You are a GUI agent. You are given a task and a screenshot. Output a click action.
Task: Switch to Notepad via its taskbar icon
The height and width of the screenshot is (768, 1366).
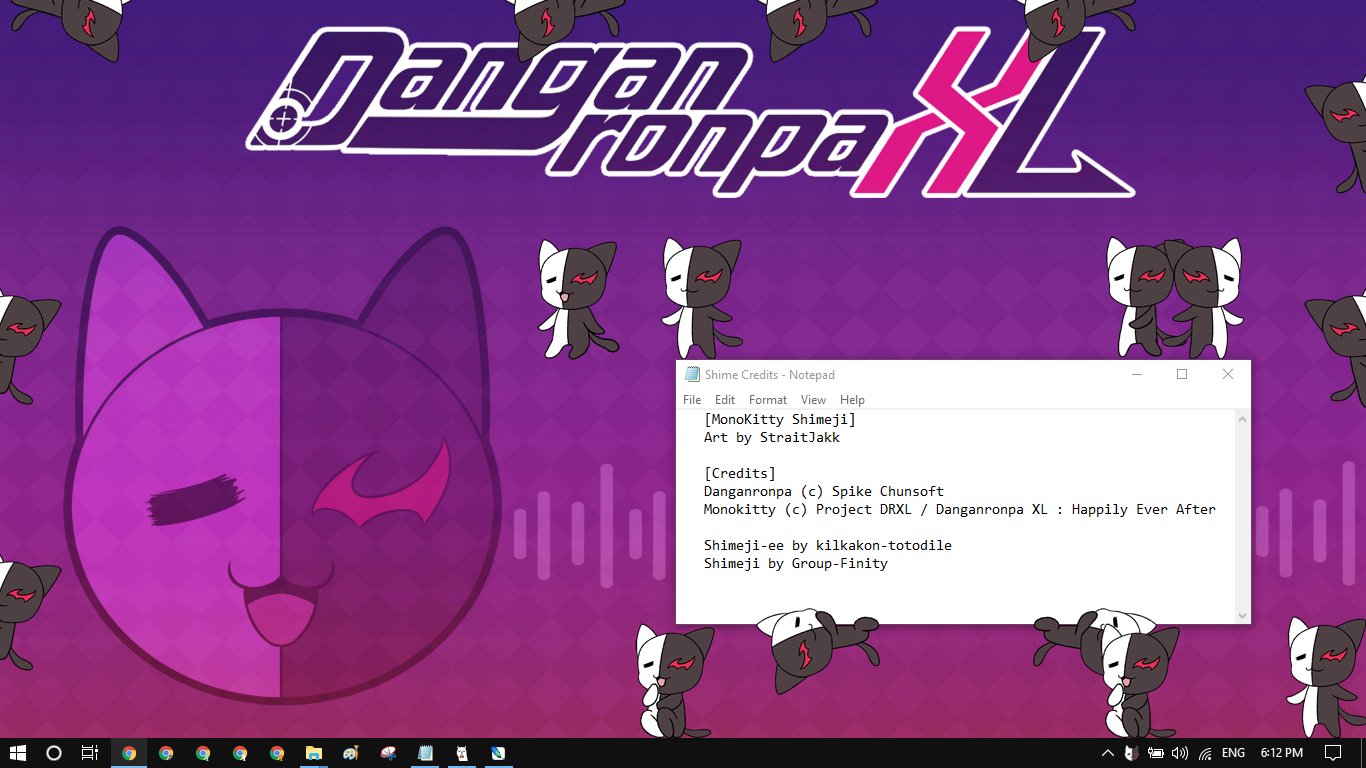coord(425,753)
